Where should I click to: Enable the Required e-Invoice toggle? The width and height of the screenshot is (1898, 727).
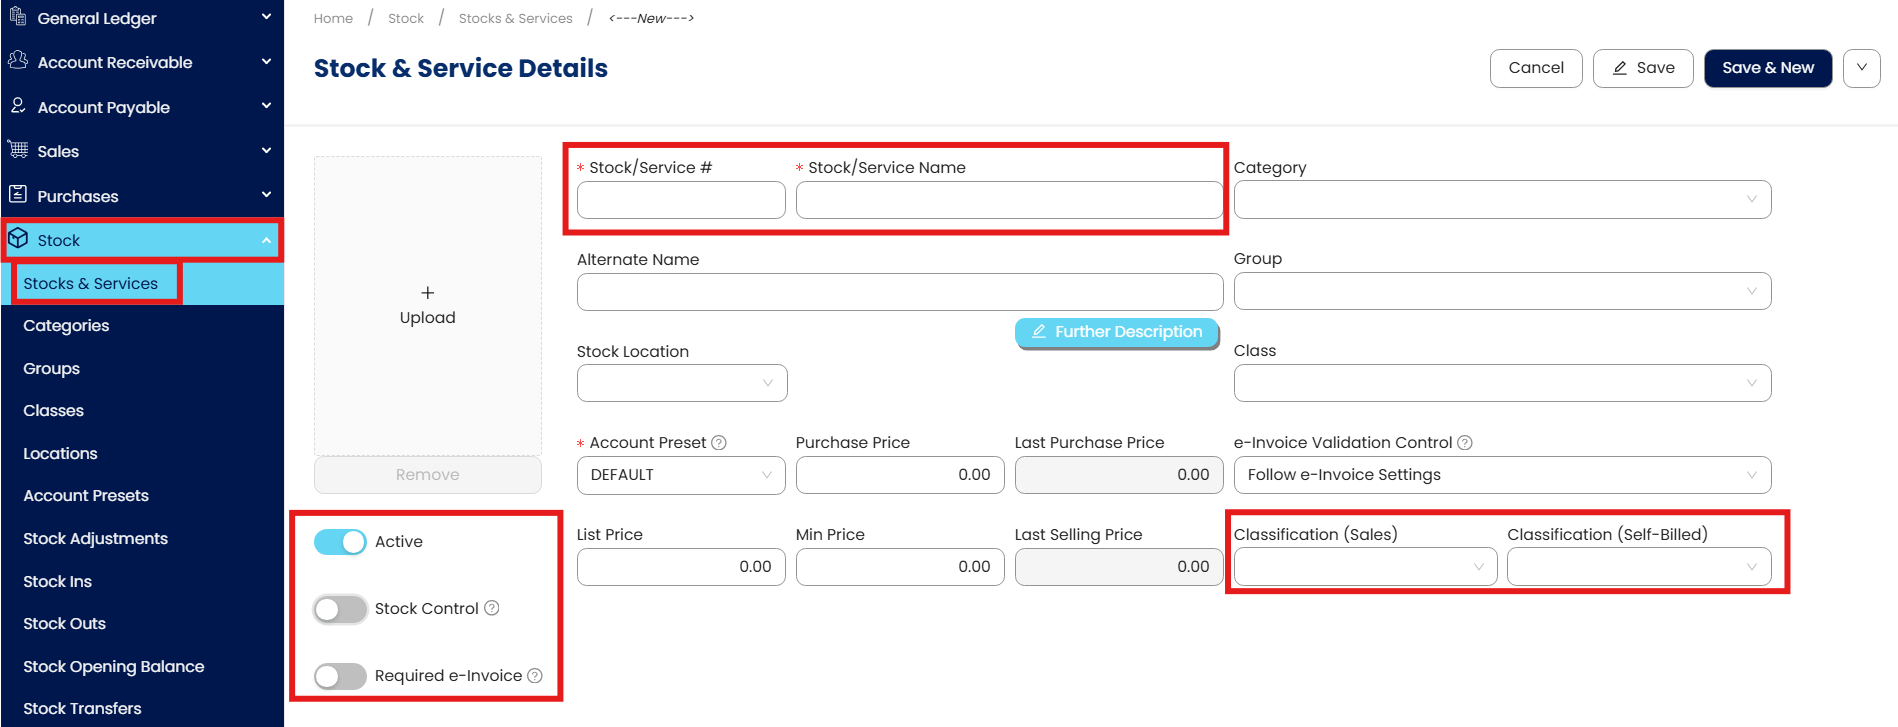pyautogui.click(x=340, y=676)
